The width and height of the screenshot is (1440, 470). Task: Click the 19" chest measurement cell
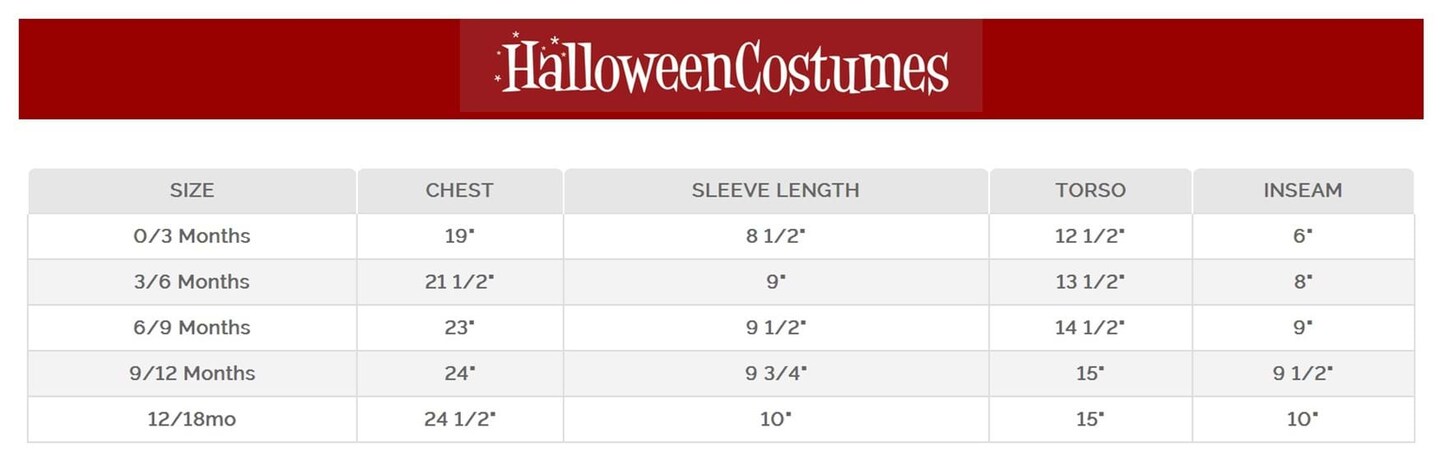459,236
